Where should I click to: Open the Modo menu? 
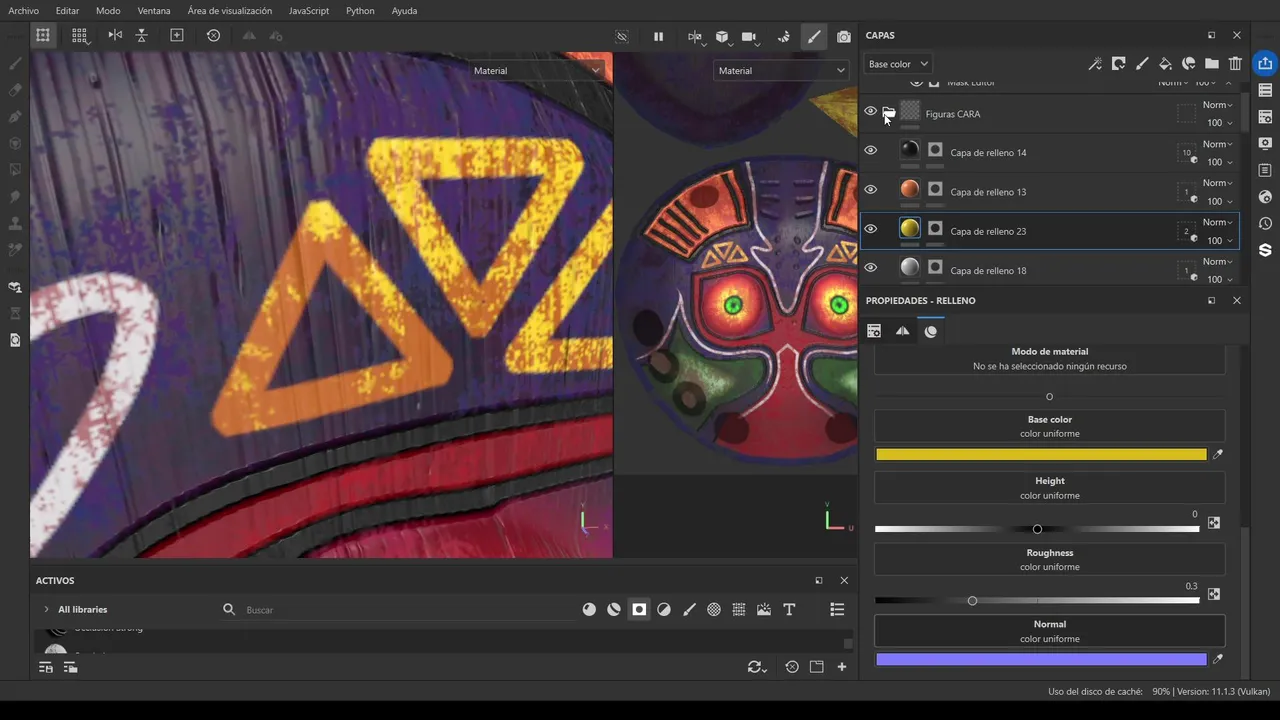[108, 11]
